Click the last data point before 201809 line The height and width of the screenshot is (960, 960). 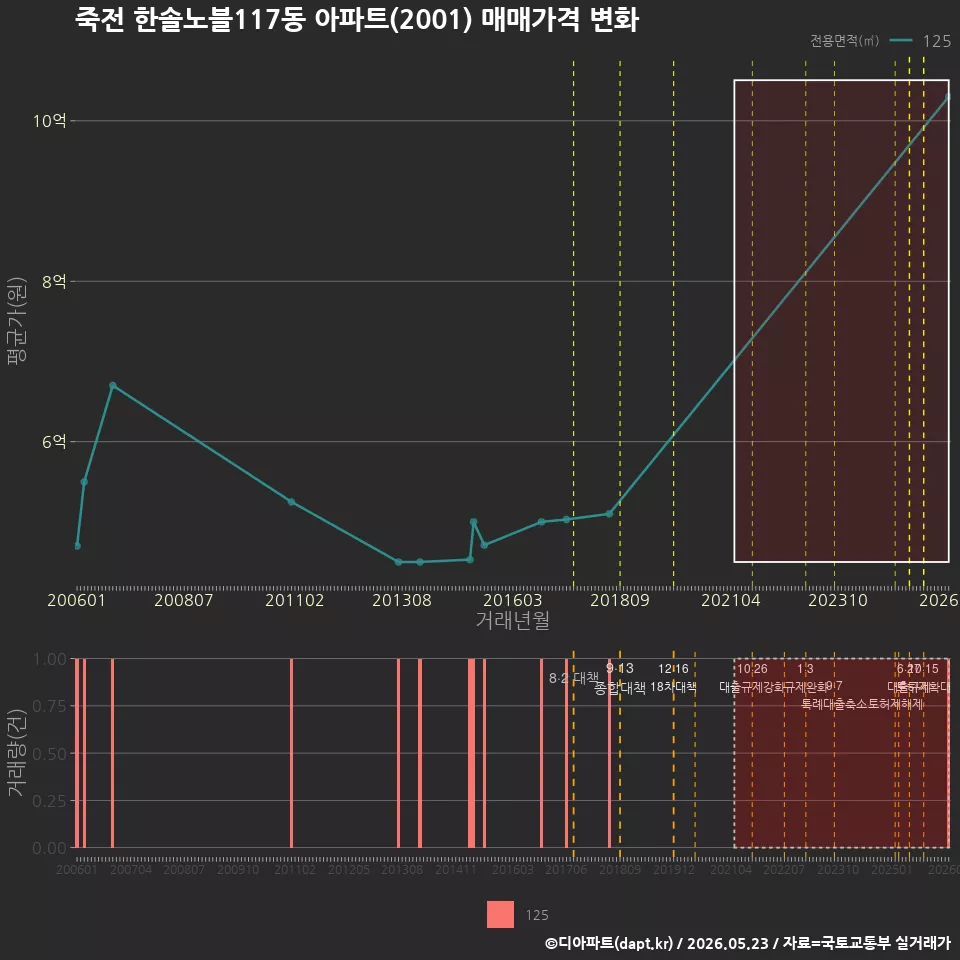[609, 514]
